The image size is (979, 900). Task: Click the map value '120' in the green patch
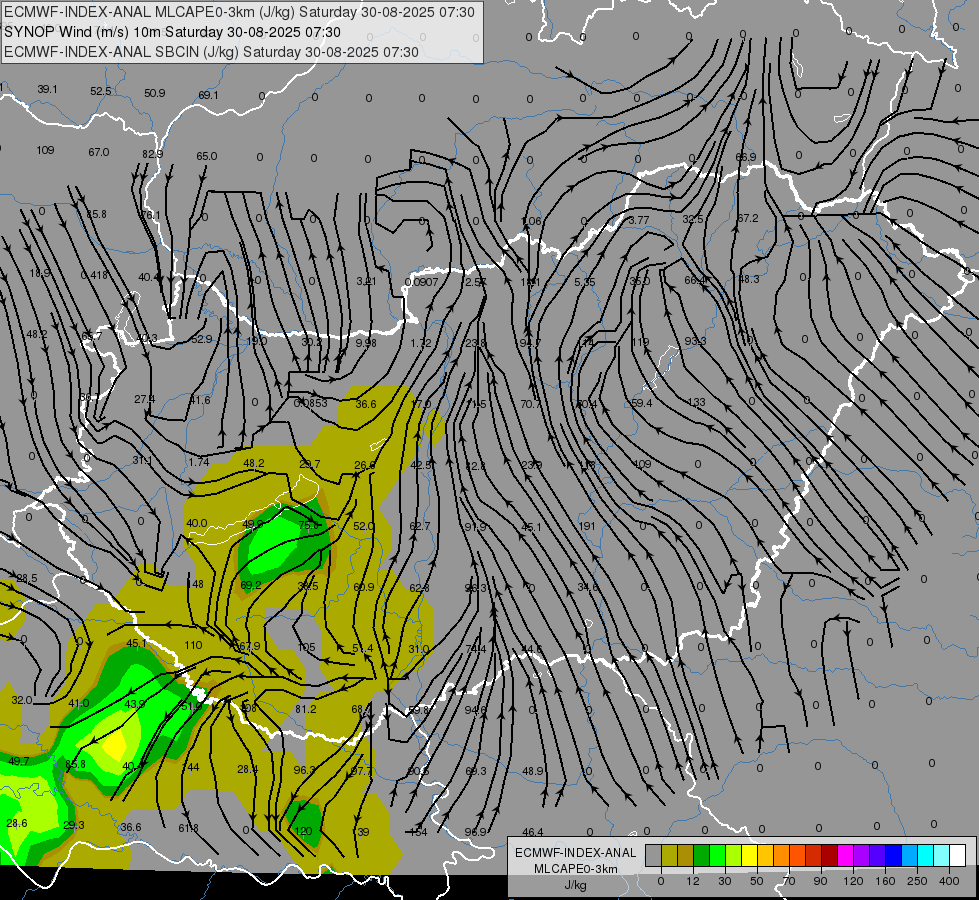coord(303,831)
